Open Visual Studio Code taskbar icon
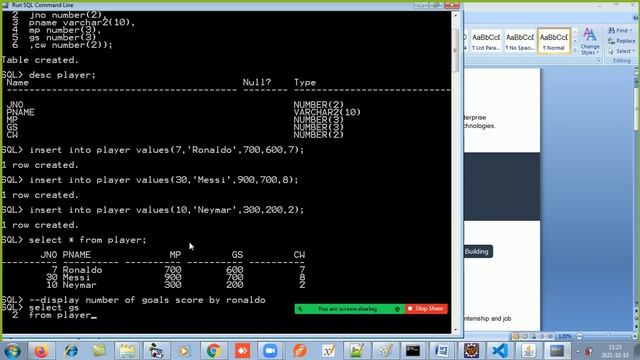This screenshot has height=360, width=640. click(x=500, y=351)
